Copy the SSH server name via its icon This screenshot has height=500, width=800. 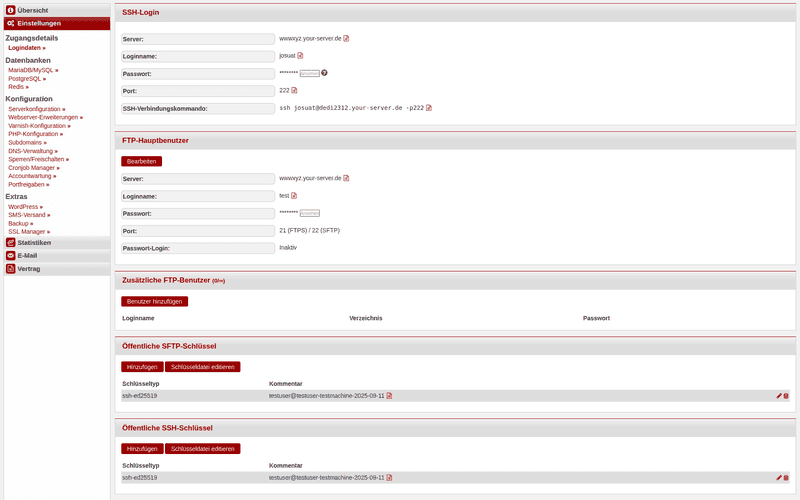point(346,39)
